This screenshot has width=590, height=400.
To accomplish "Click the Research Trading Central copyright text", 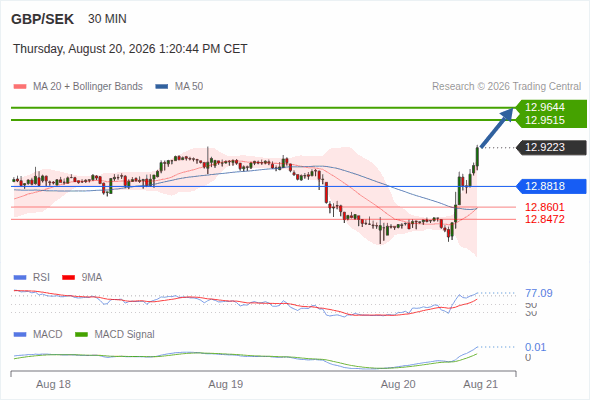I will tap(506, 87).
